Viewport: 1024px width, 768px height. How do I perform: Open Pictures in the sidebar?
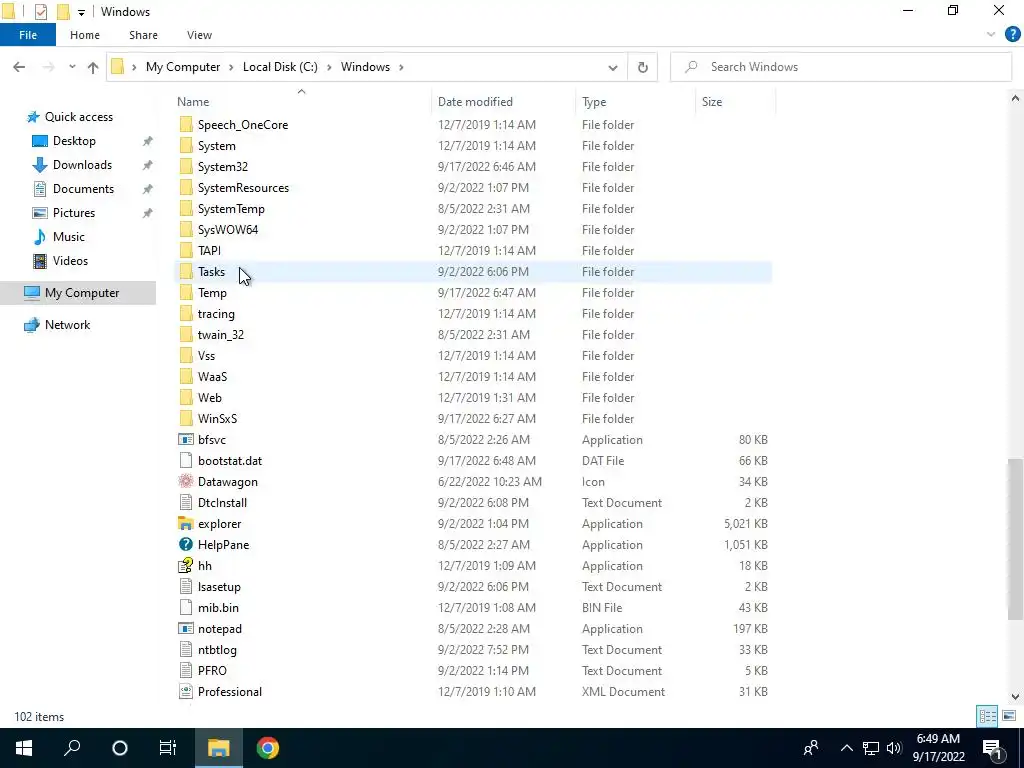pos(74,213)
